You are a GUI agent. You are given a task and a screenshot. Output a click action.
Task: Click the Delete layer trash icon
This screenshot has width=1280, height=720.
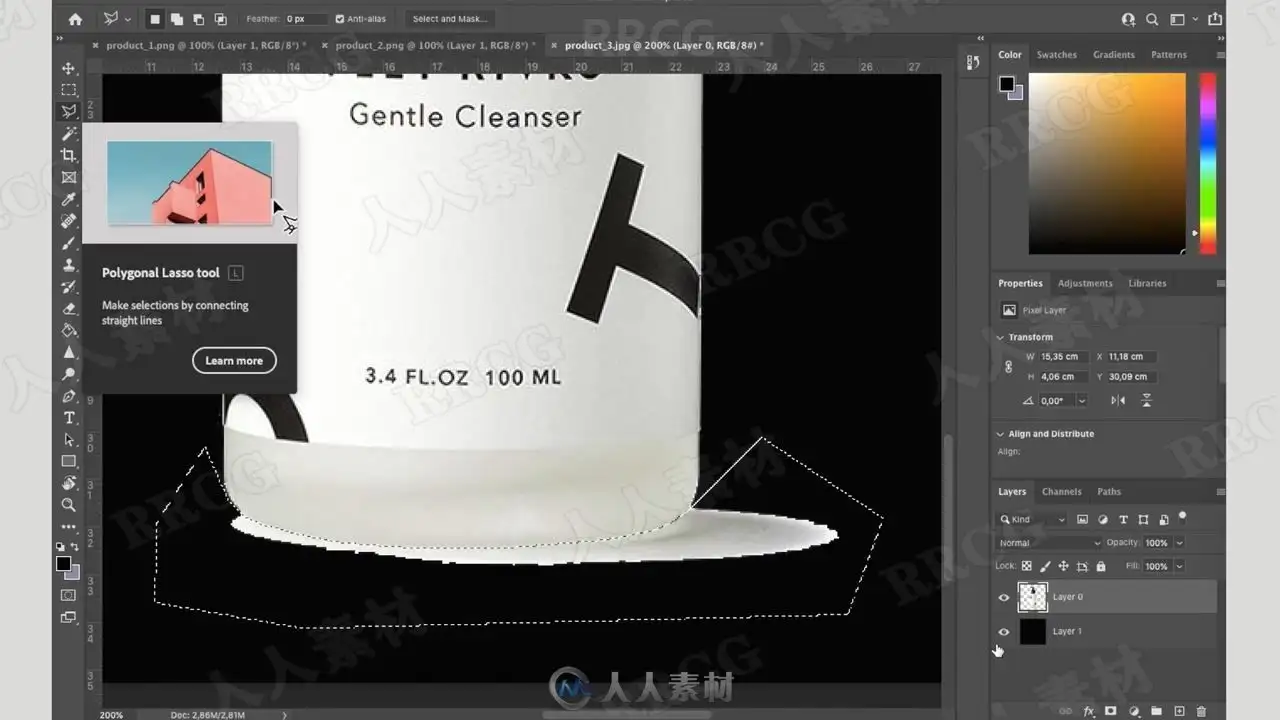click(x=1201, y=711)
